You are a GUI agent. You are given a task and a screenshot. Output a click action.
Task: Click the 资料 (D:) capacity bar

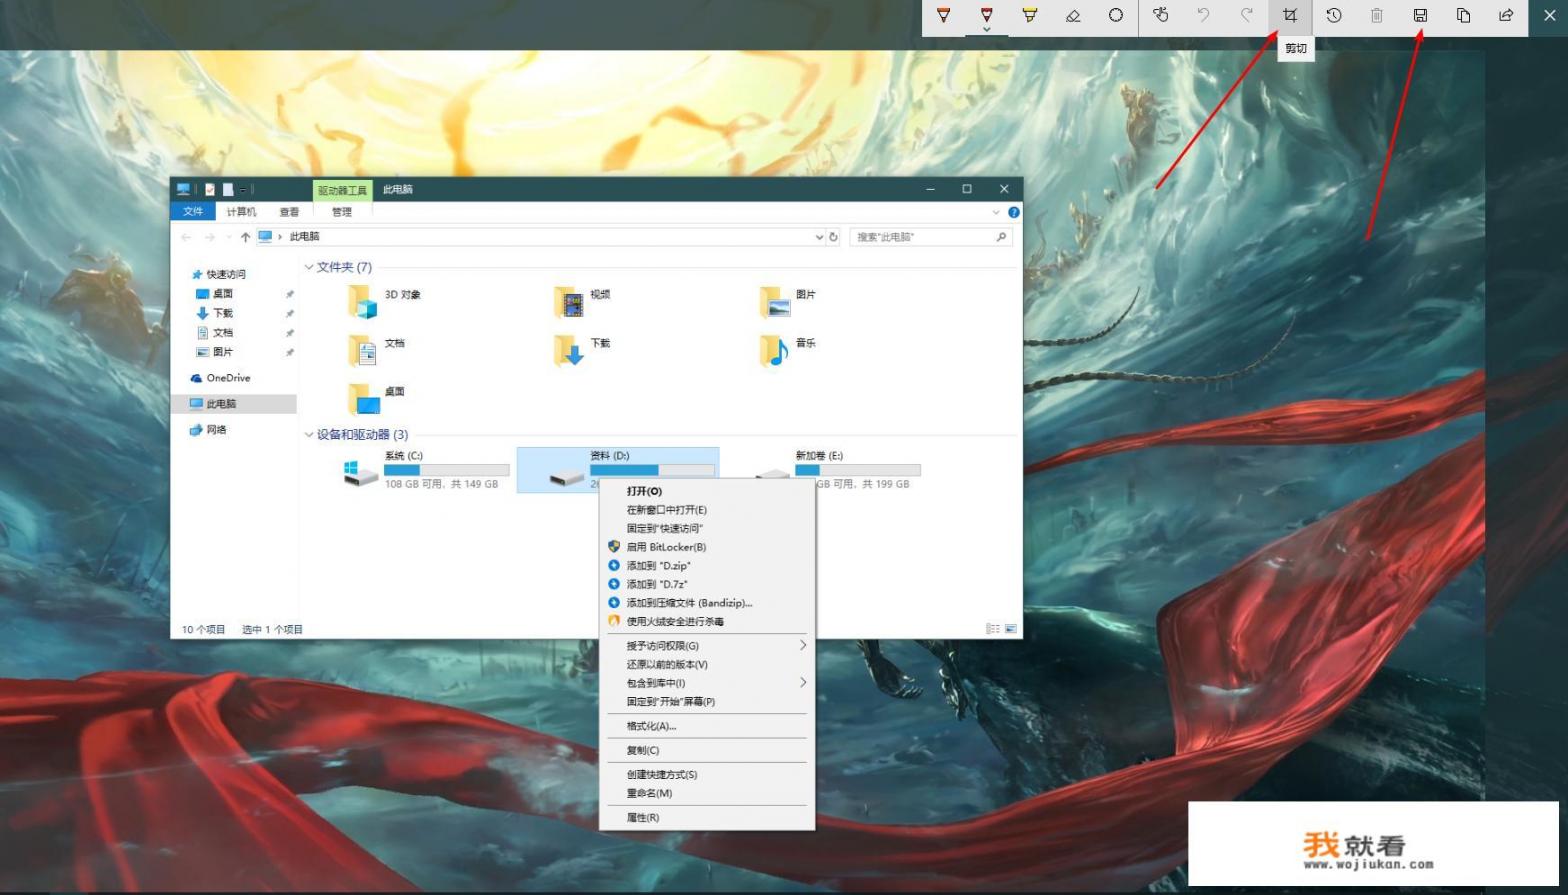click(x=653, y=469)
